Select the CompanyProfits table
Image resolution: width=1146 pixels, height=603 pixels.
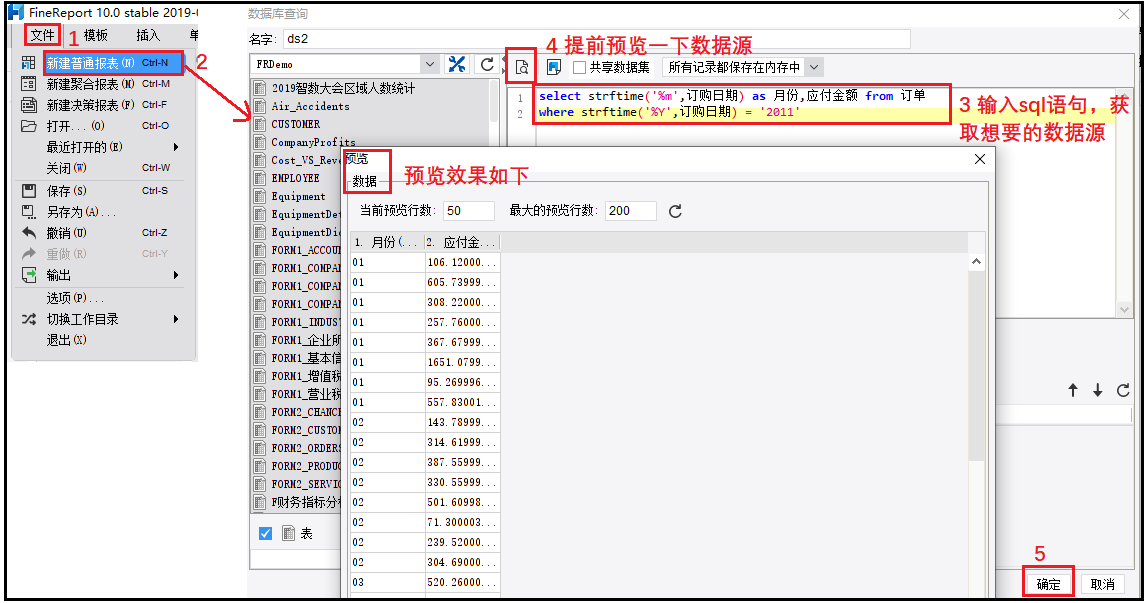313,143
